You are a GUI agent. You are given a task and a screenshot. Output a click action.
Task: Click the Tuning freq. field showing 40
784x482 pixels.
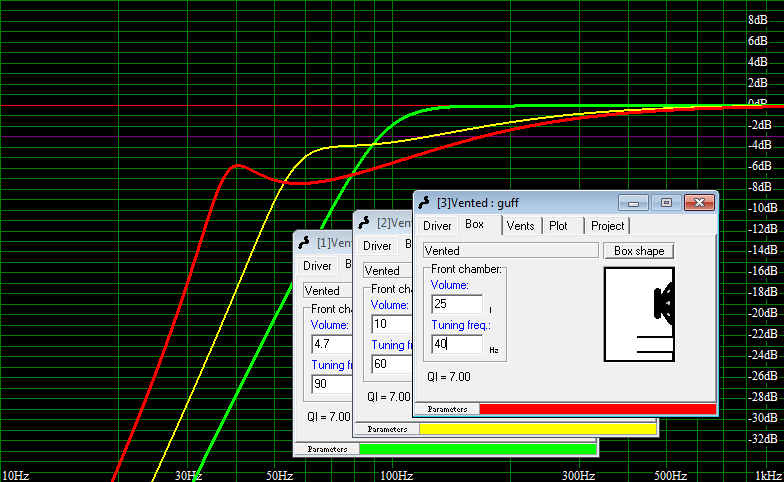tap(457, 344)
